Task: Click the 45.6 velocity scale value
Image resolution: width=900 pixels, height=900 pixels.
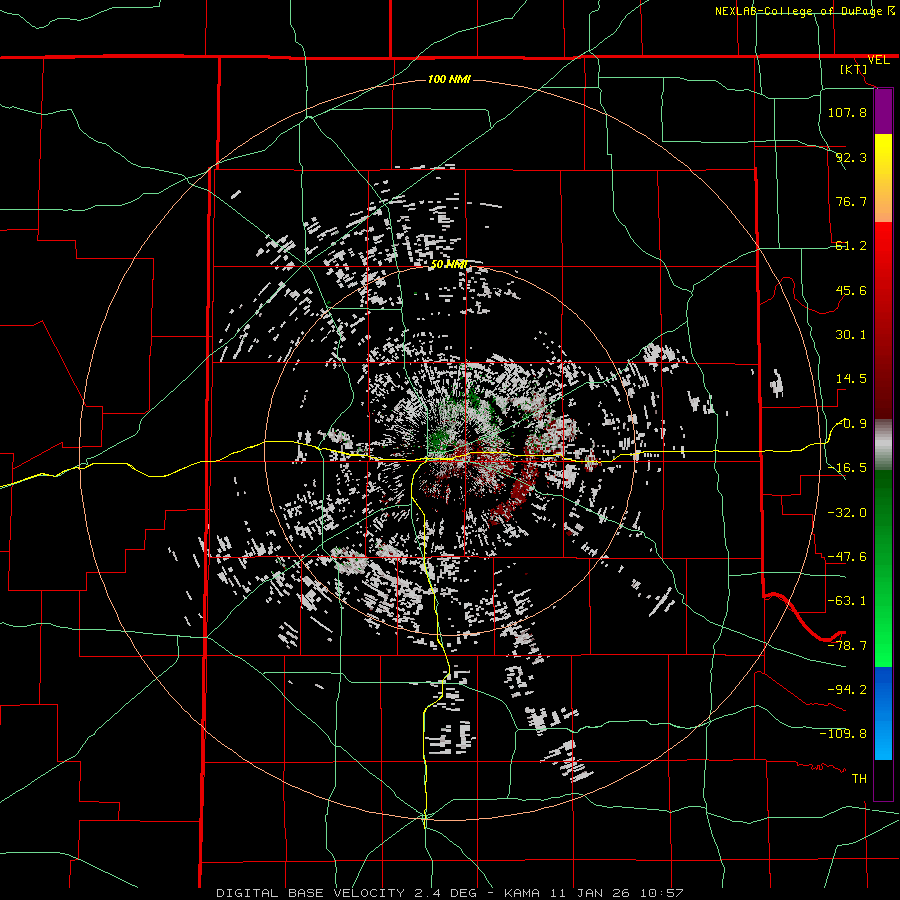Action: point(851,290)
